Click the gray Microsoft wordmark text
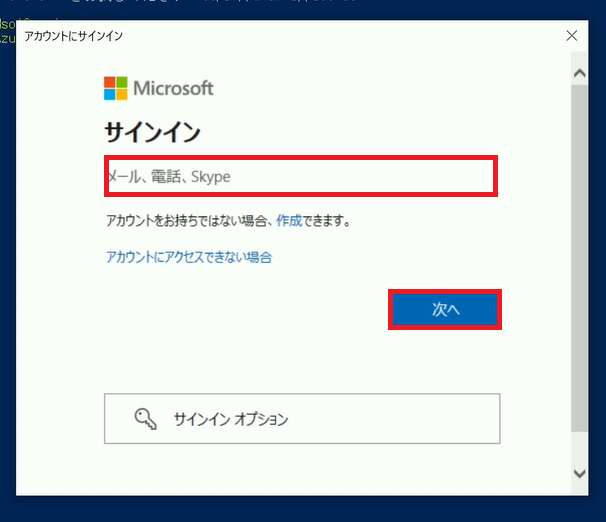The width and height of the screenshot is (606, 522). tap(173, 88)
